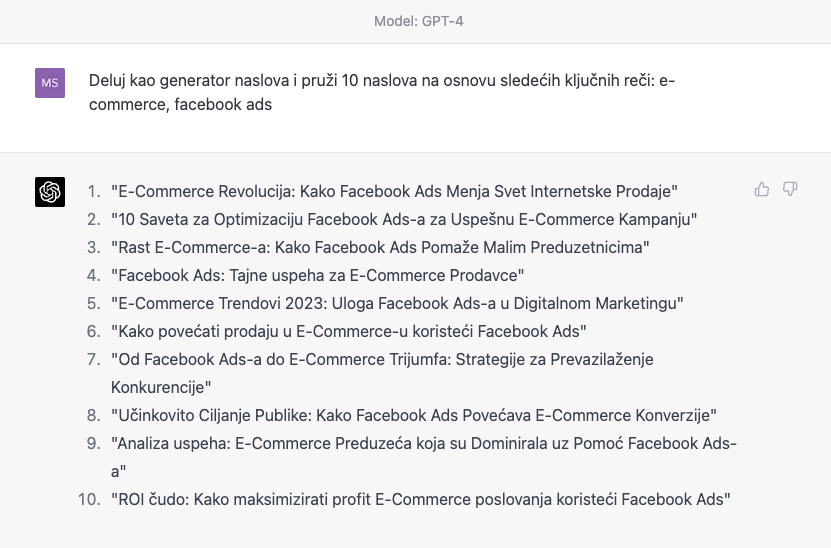Click the word Konkurencije in title 7
831x548 pixels.
pos(161,387)
